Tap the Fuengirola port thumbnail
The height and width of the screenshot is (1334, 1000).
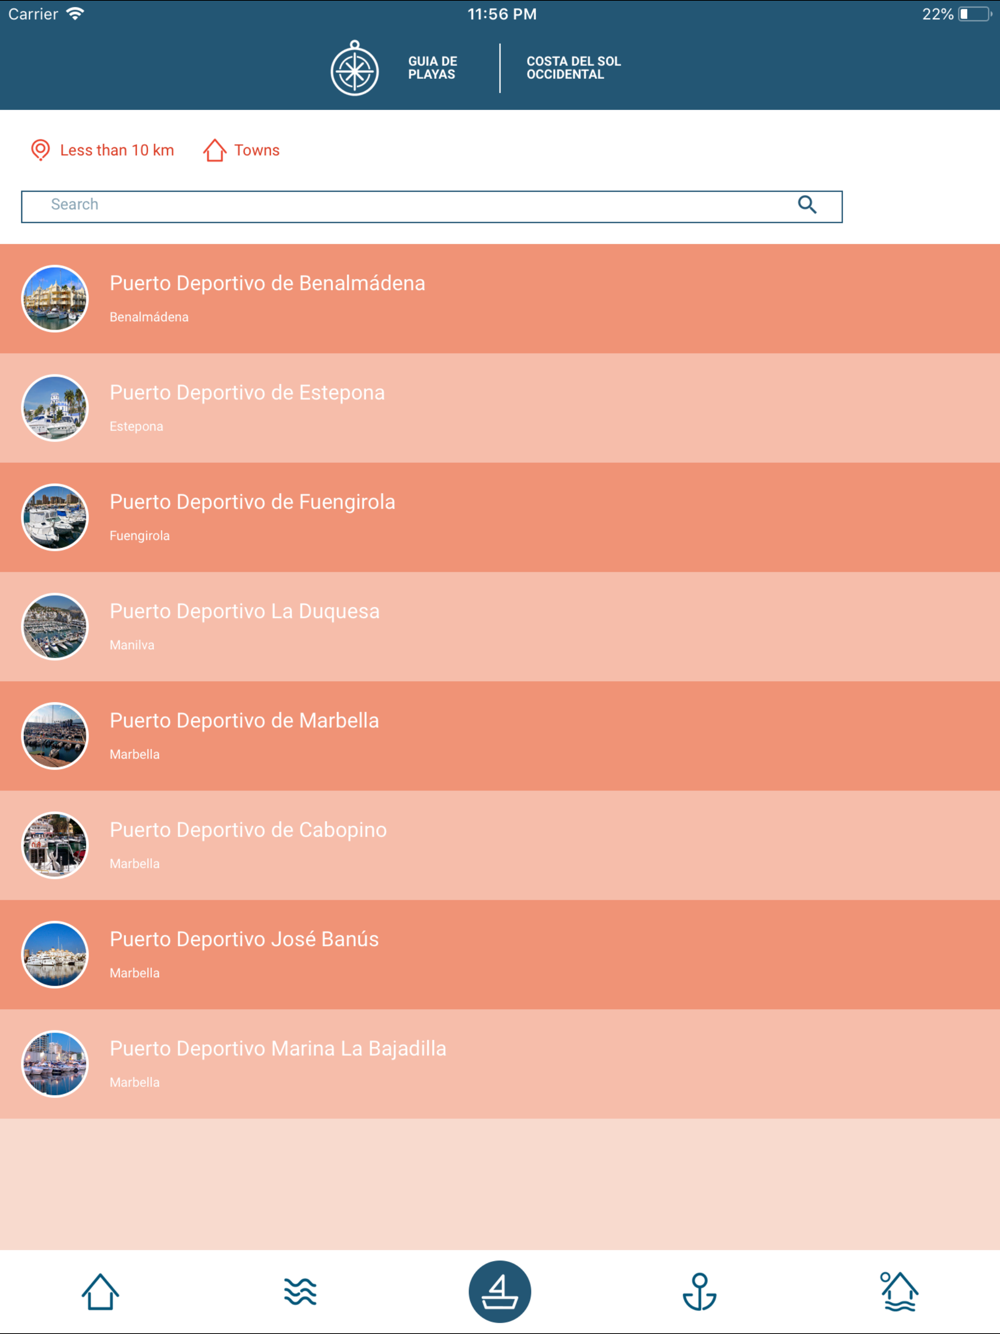55,517
